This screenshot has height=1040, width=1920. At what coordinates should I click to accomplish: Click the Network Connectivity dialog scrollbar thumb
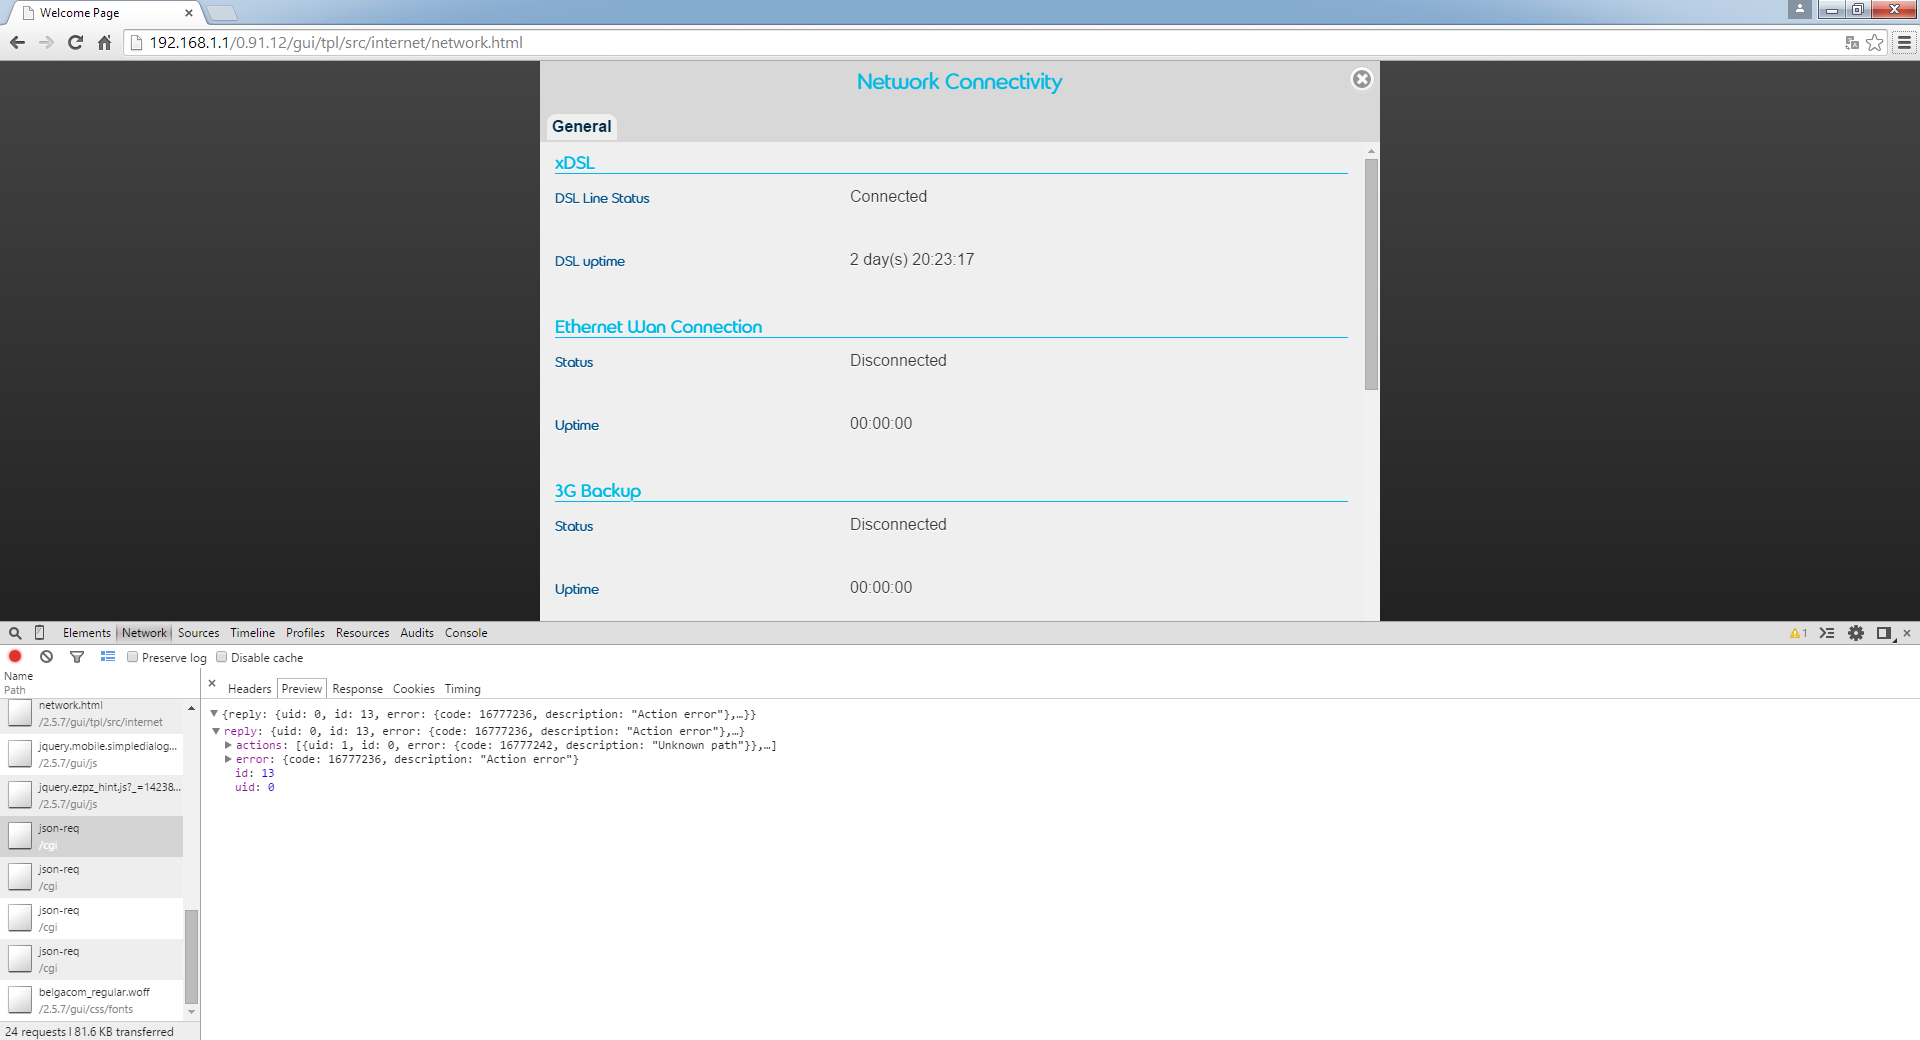1371,273
